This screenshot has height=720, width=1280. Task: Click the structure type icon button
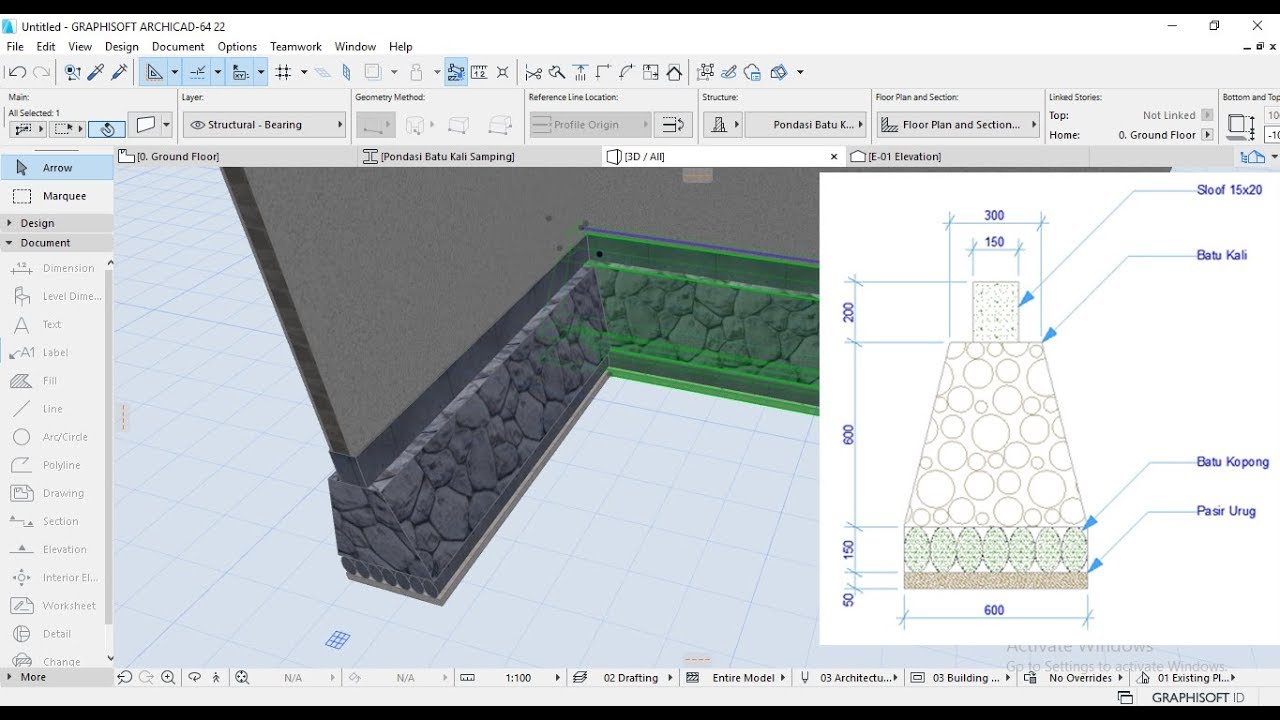pos(722,125)
